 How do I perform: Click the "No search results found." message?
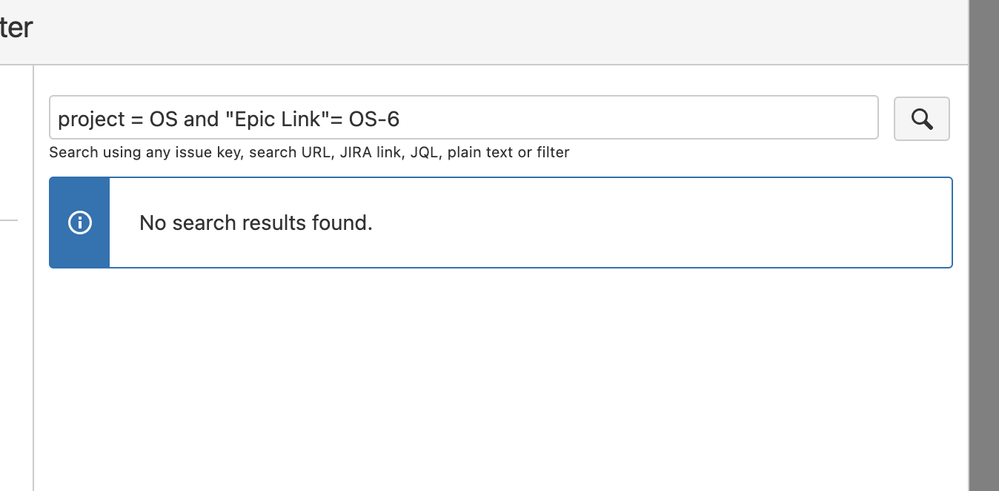(x=255, y=223)
